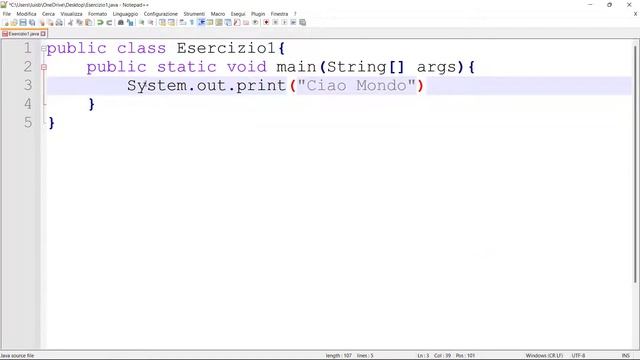
Task: Click the UTF-8 encoding status entry
Action: [x=578, y=356]
